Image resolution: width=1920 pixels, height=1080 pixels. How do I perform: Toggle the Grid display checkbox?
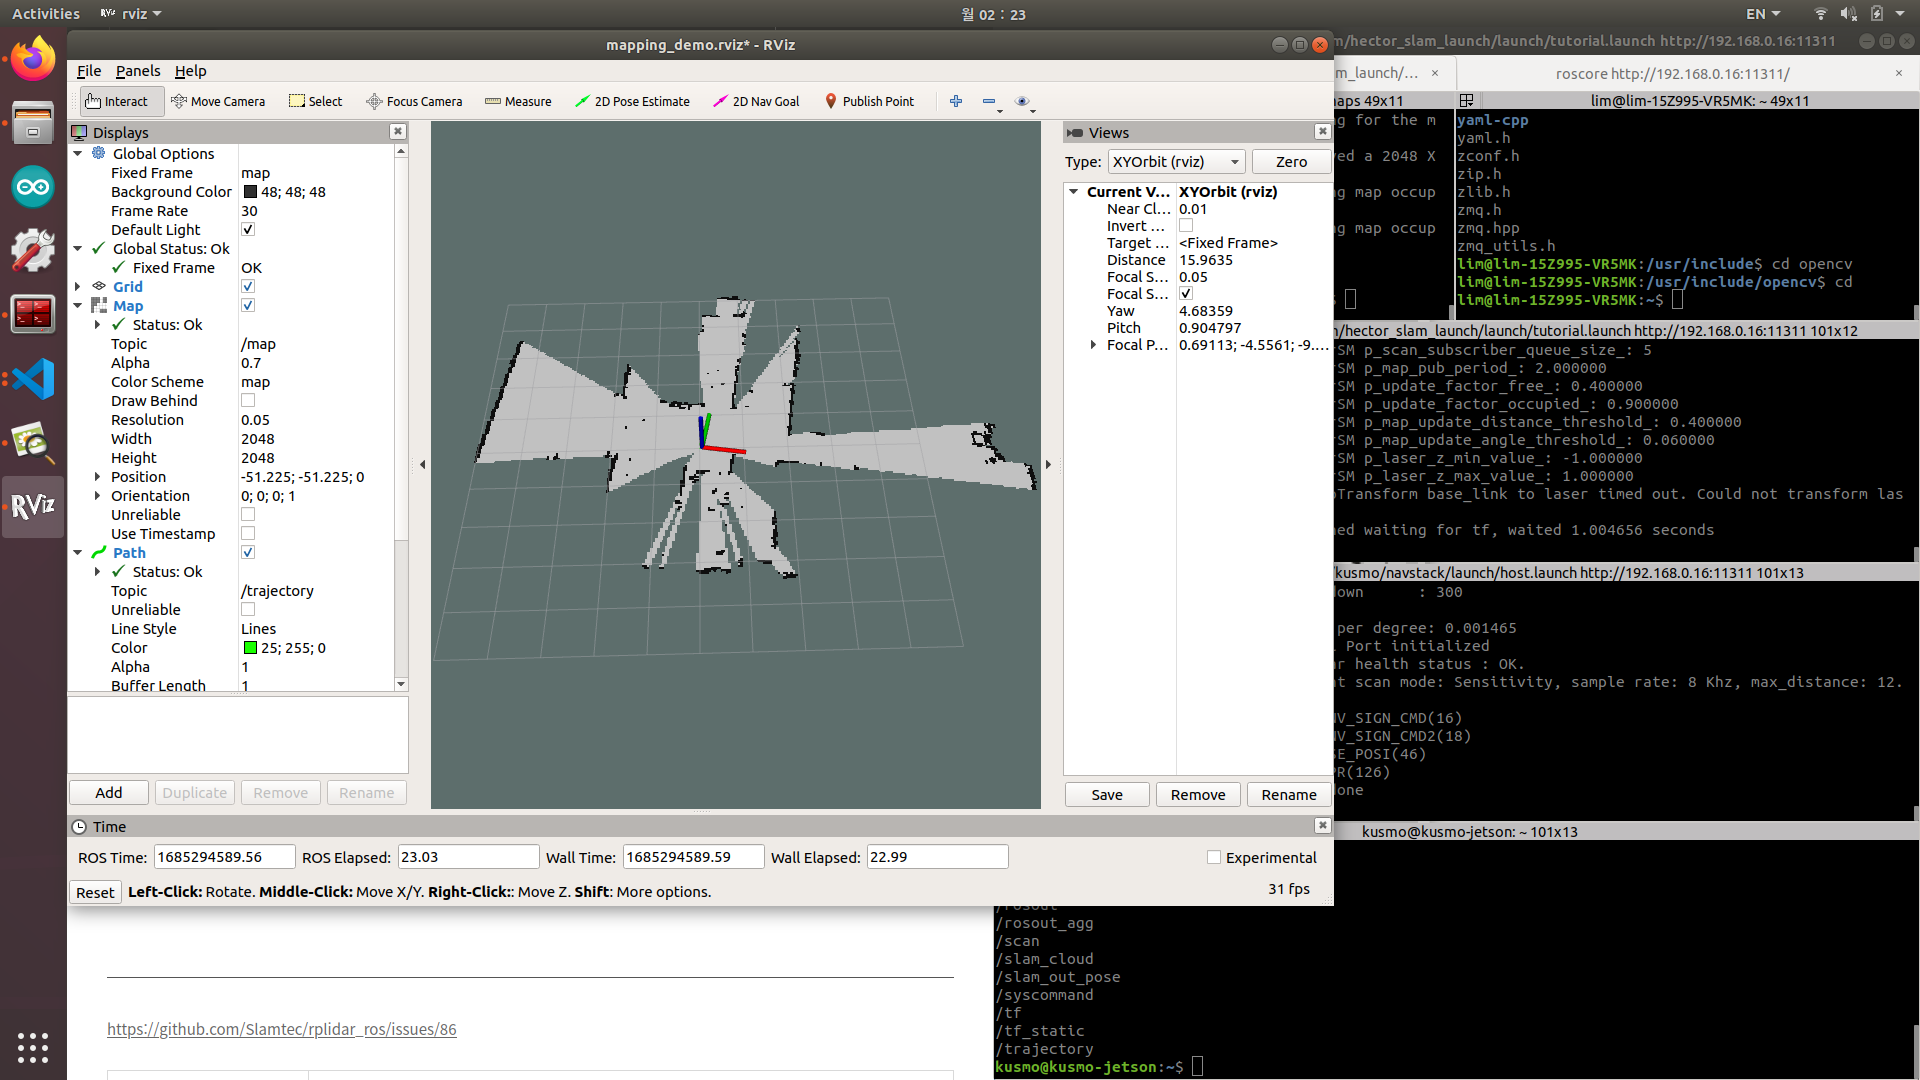(x=248, y=287)
